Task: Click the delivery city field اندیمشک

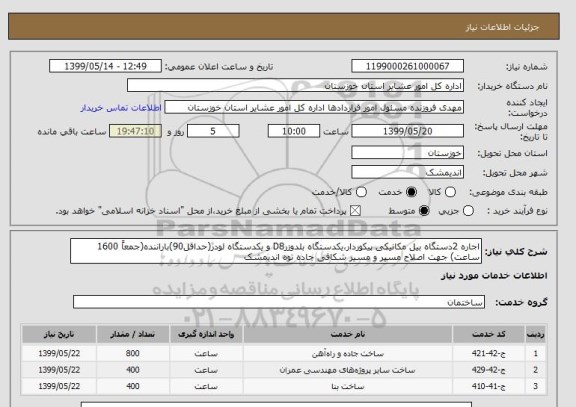Action: tap(407, 172)
